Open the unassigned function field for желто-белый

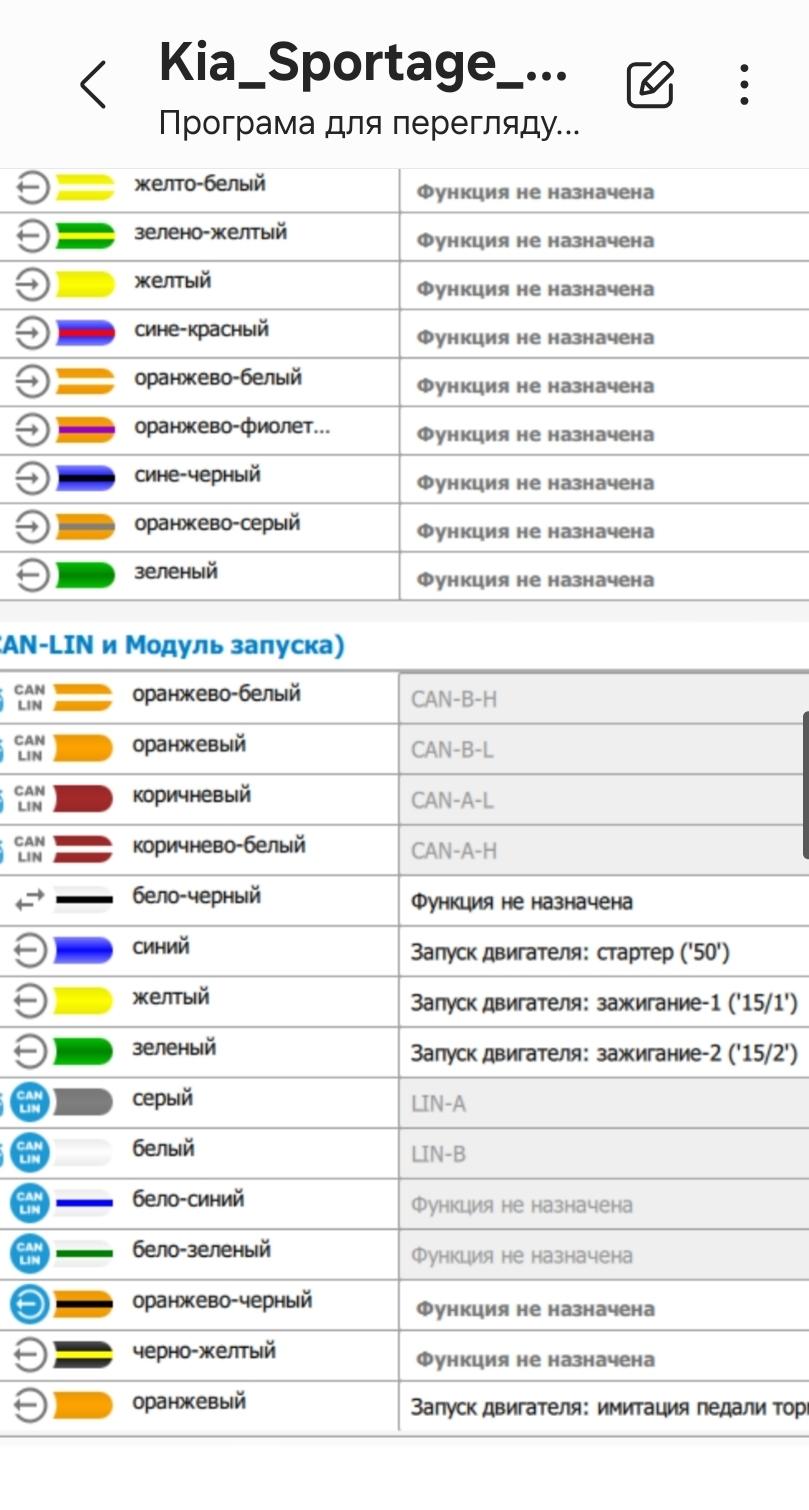click(x=604, y=191)
